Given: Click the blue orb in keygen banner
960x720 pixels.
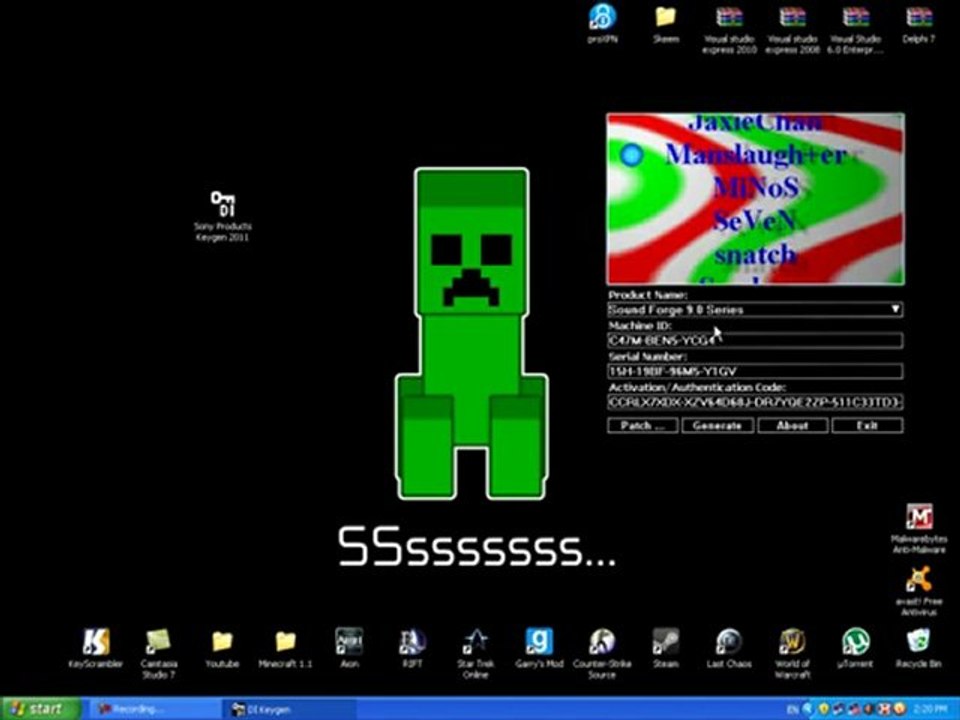Looking at the screenshot, I should pyautogui.click(x=632, y=154).
